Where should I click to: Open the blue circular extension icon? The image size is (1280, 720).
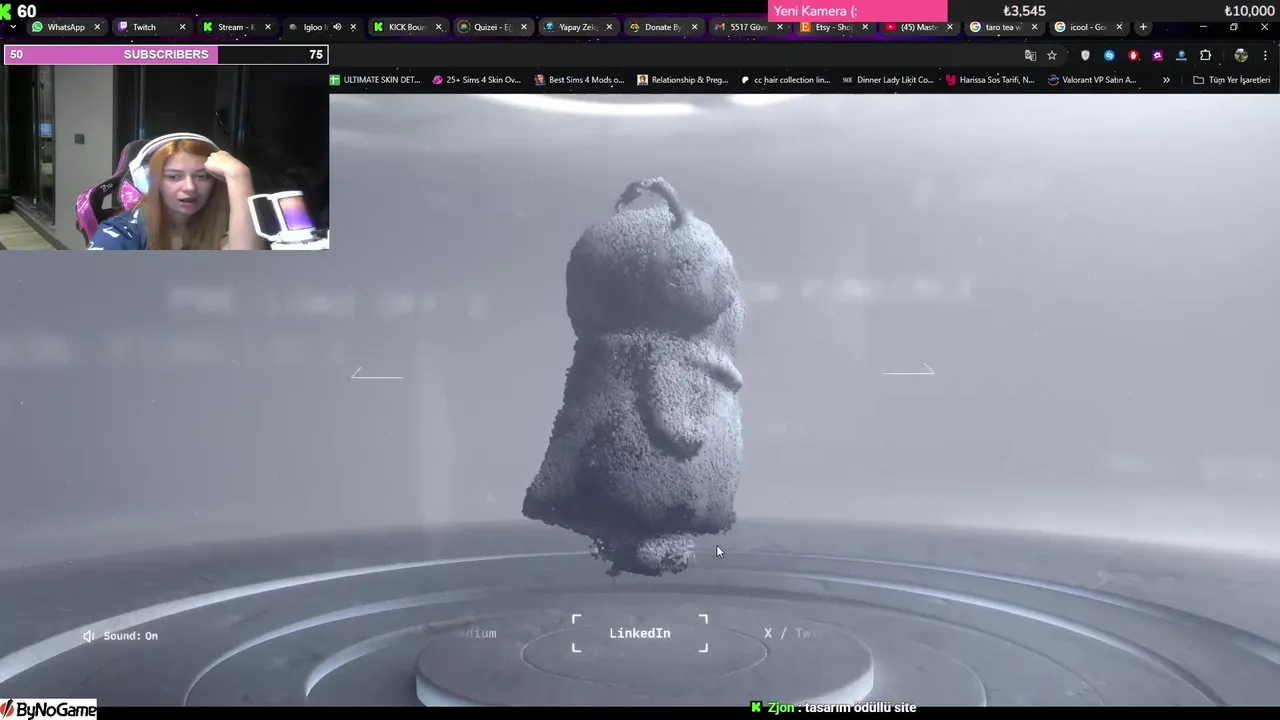click(1109, 55)
